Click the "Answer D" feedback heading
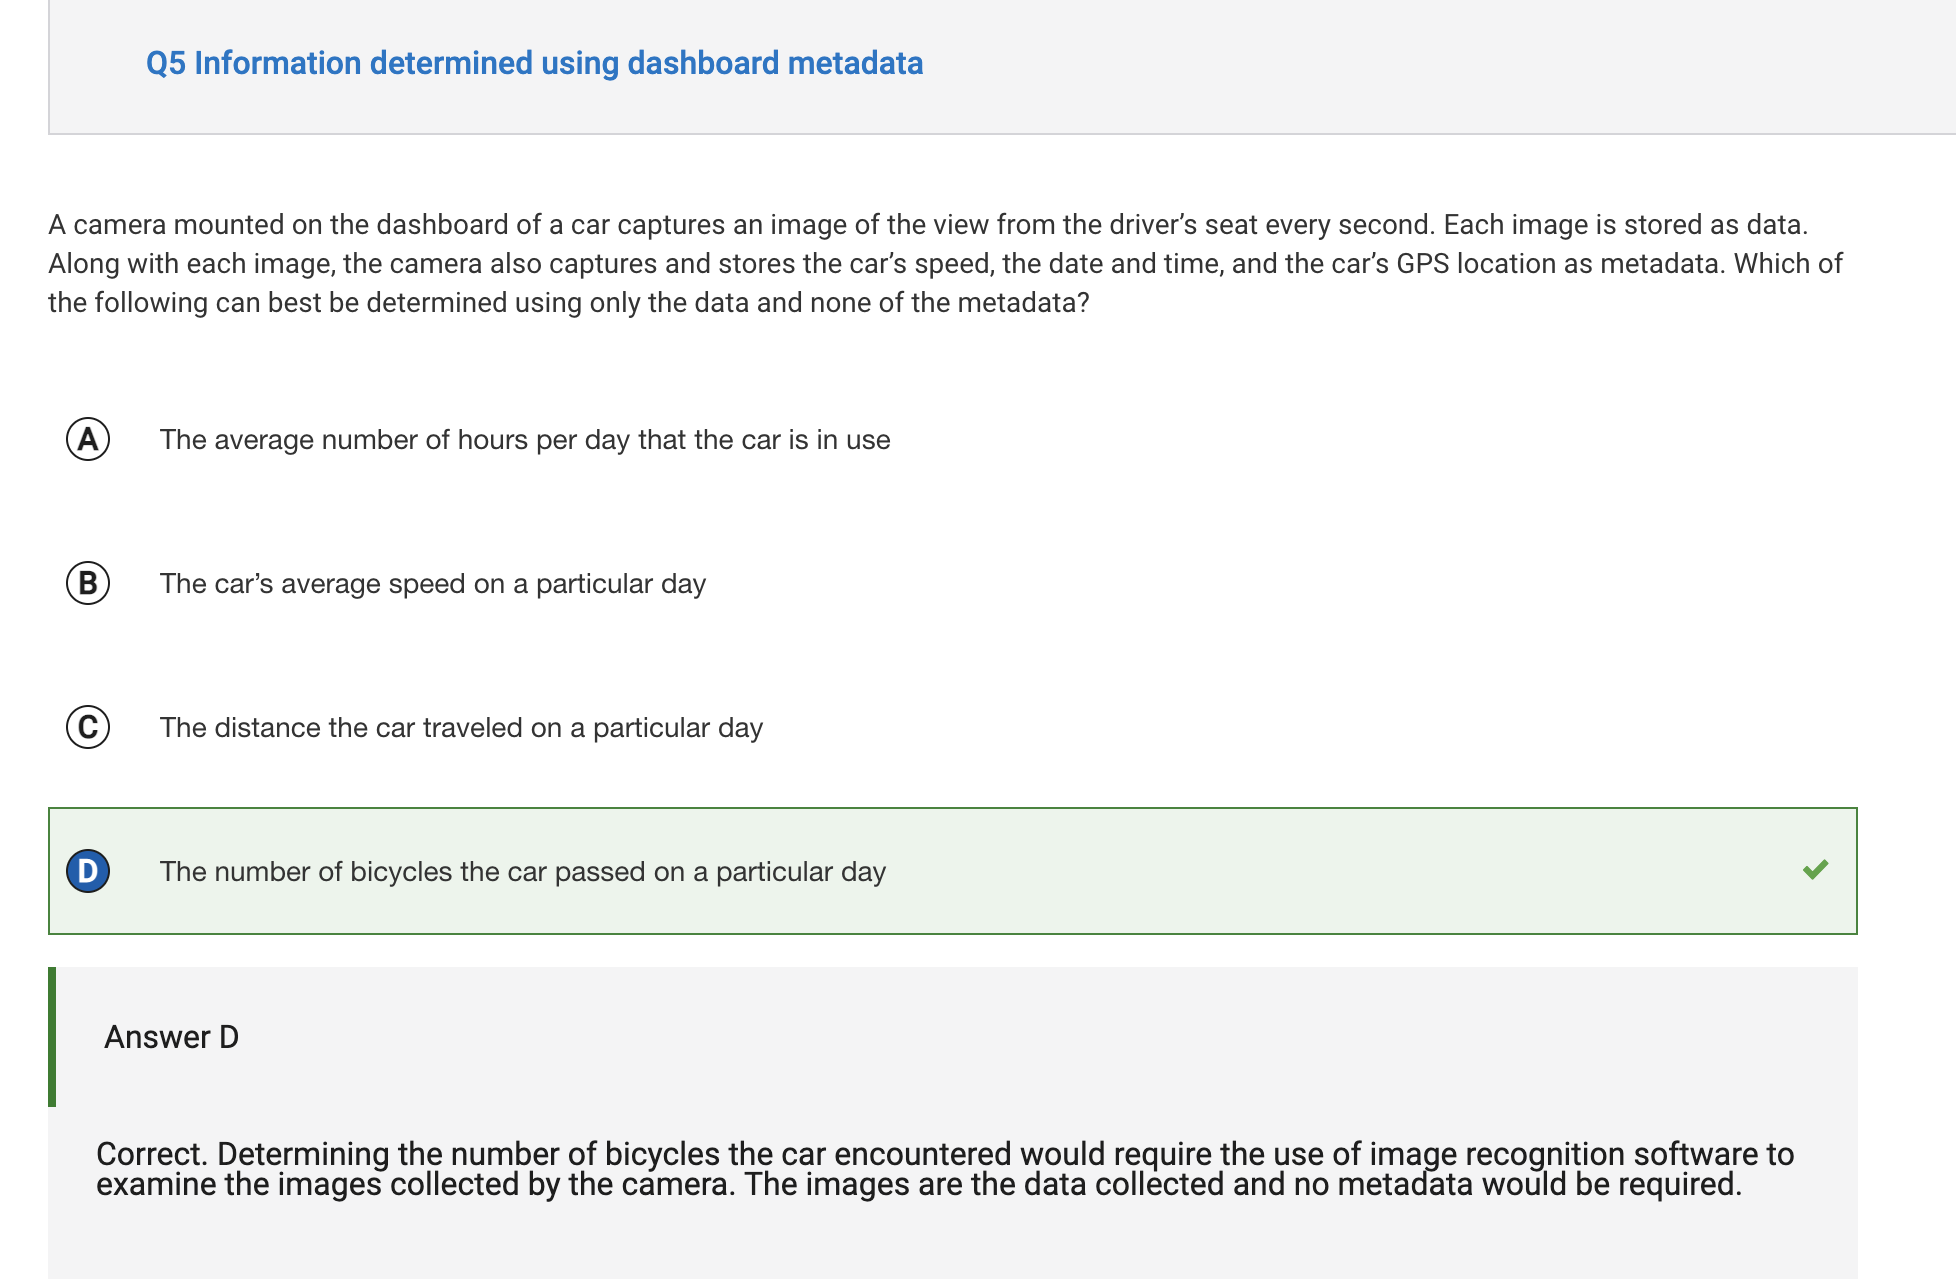Viewport: 1956px width, 1281px height. [172, 1037]
